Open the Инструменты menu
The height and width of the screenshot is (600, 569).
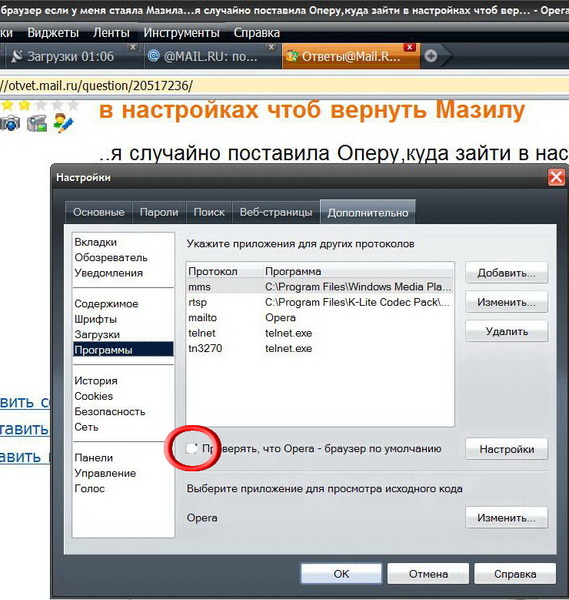coord(181,33)
